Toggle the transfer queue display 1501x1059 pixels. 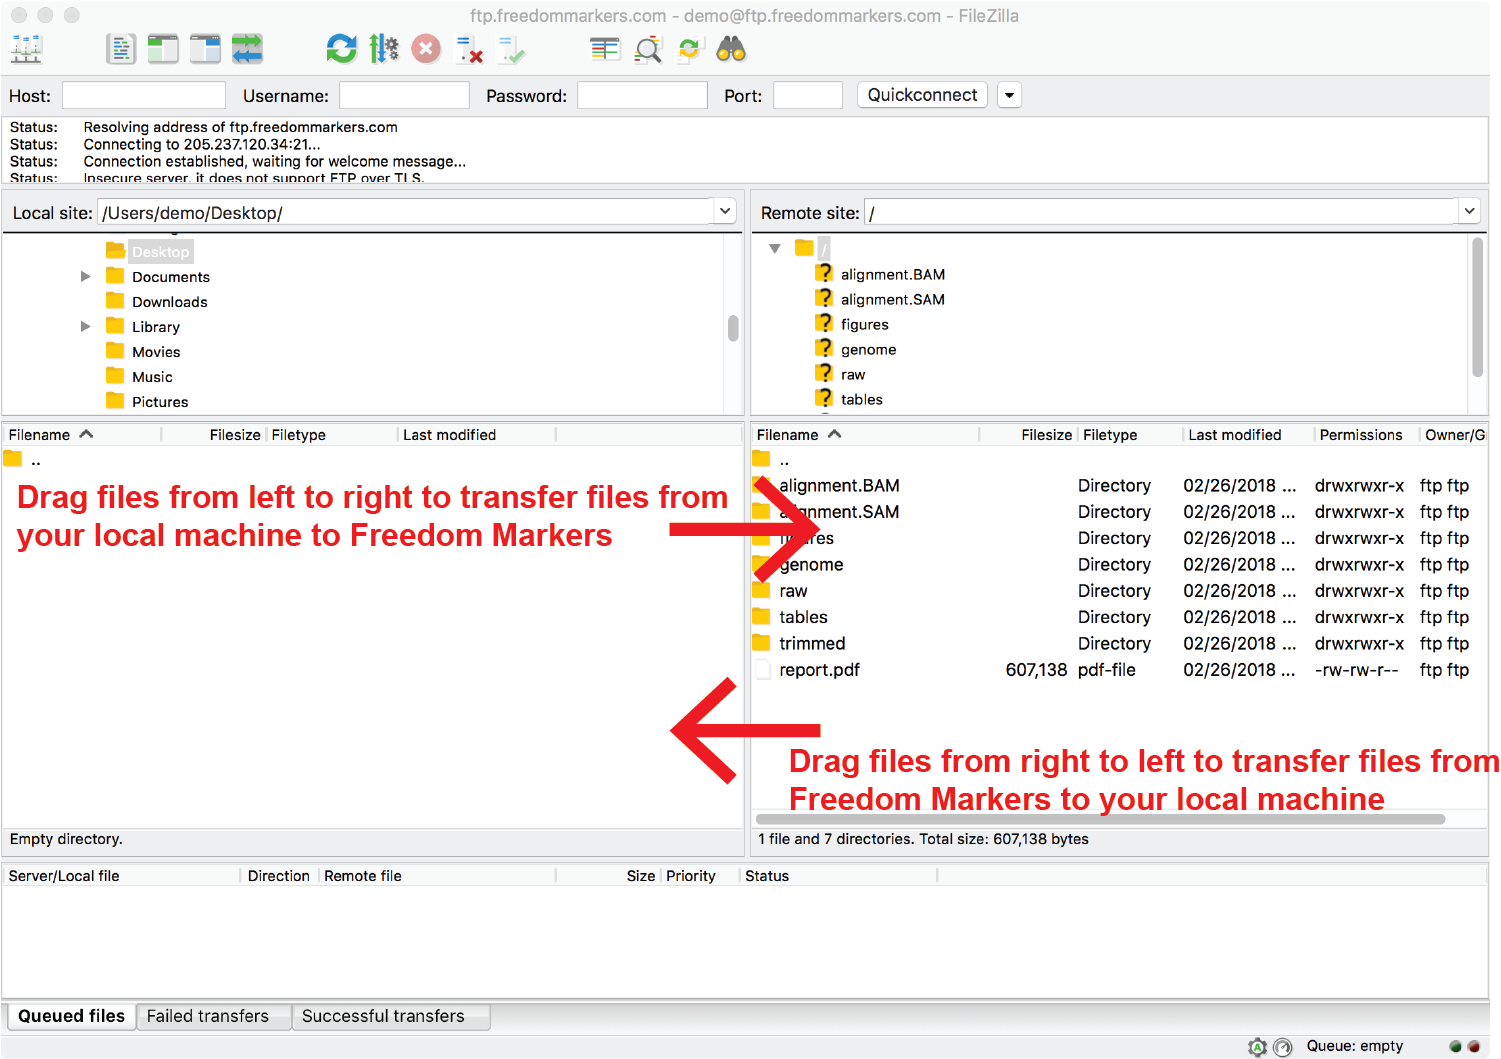pos(247,49)
